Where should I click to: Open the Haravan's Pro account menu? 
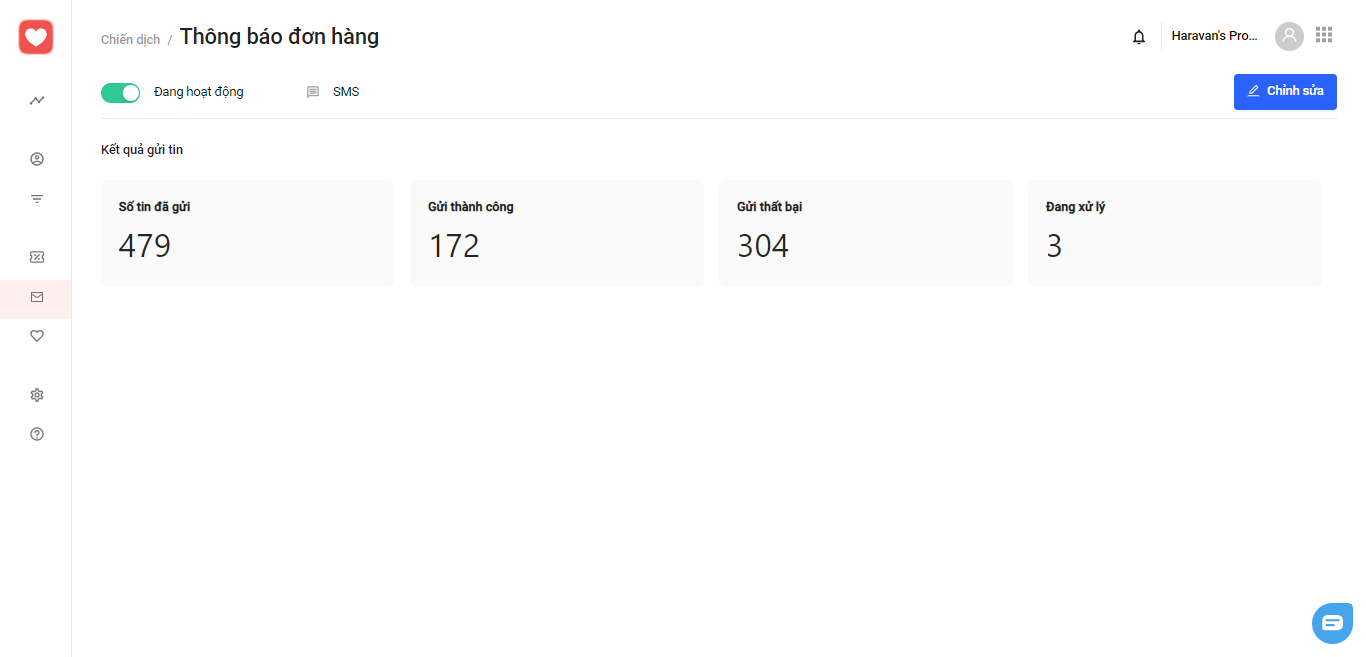pos(1215,36)
